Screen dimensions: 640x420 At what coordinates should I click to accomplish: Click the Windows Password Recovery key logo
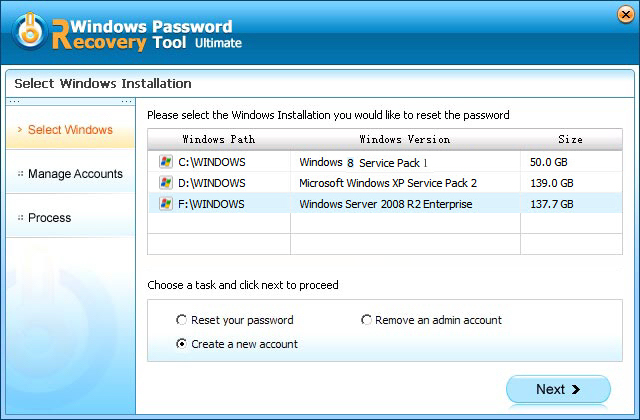point(30,31)
